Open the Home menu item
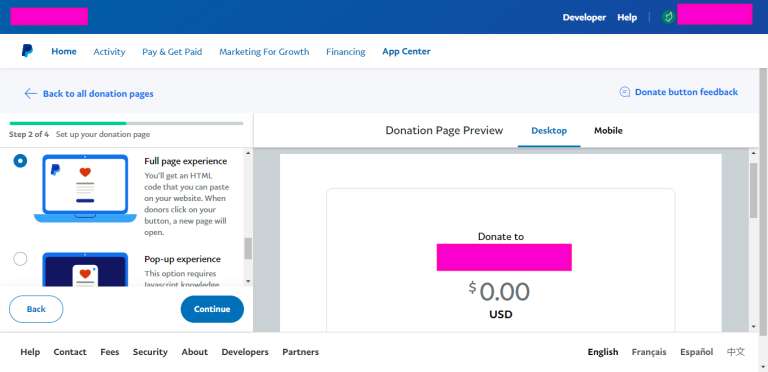The image size is (768, 372). click(64, 51)
